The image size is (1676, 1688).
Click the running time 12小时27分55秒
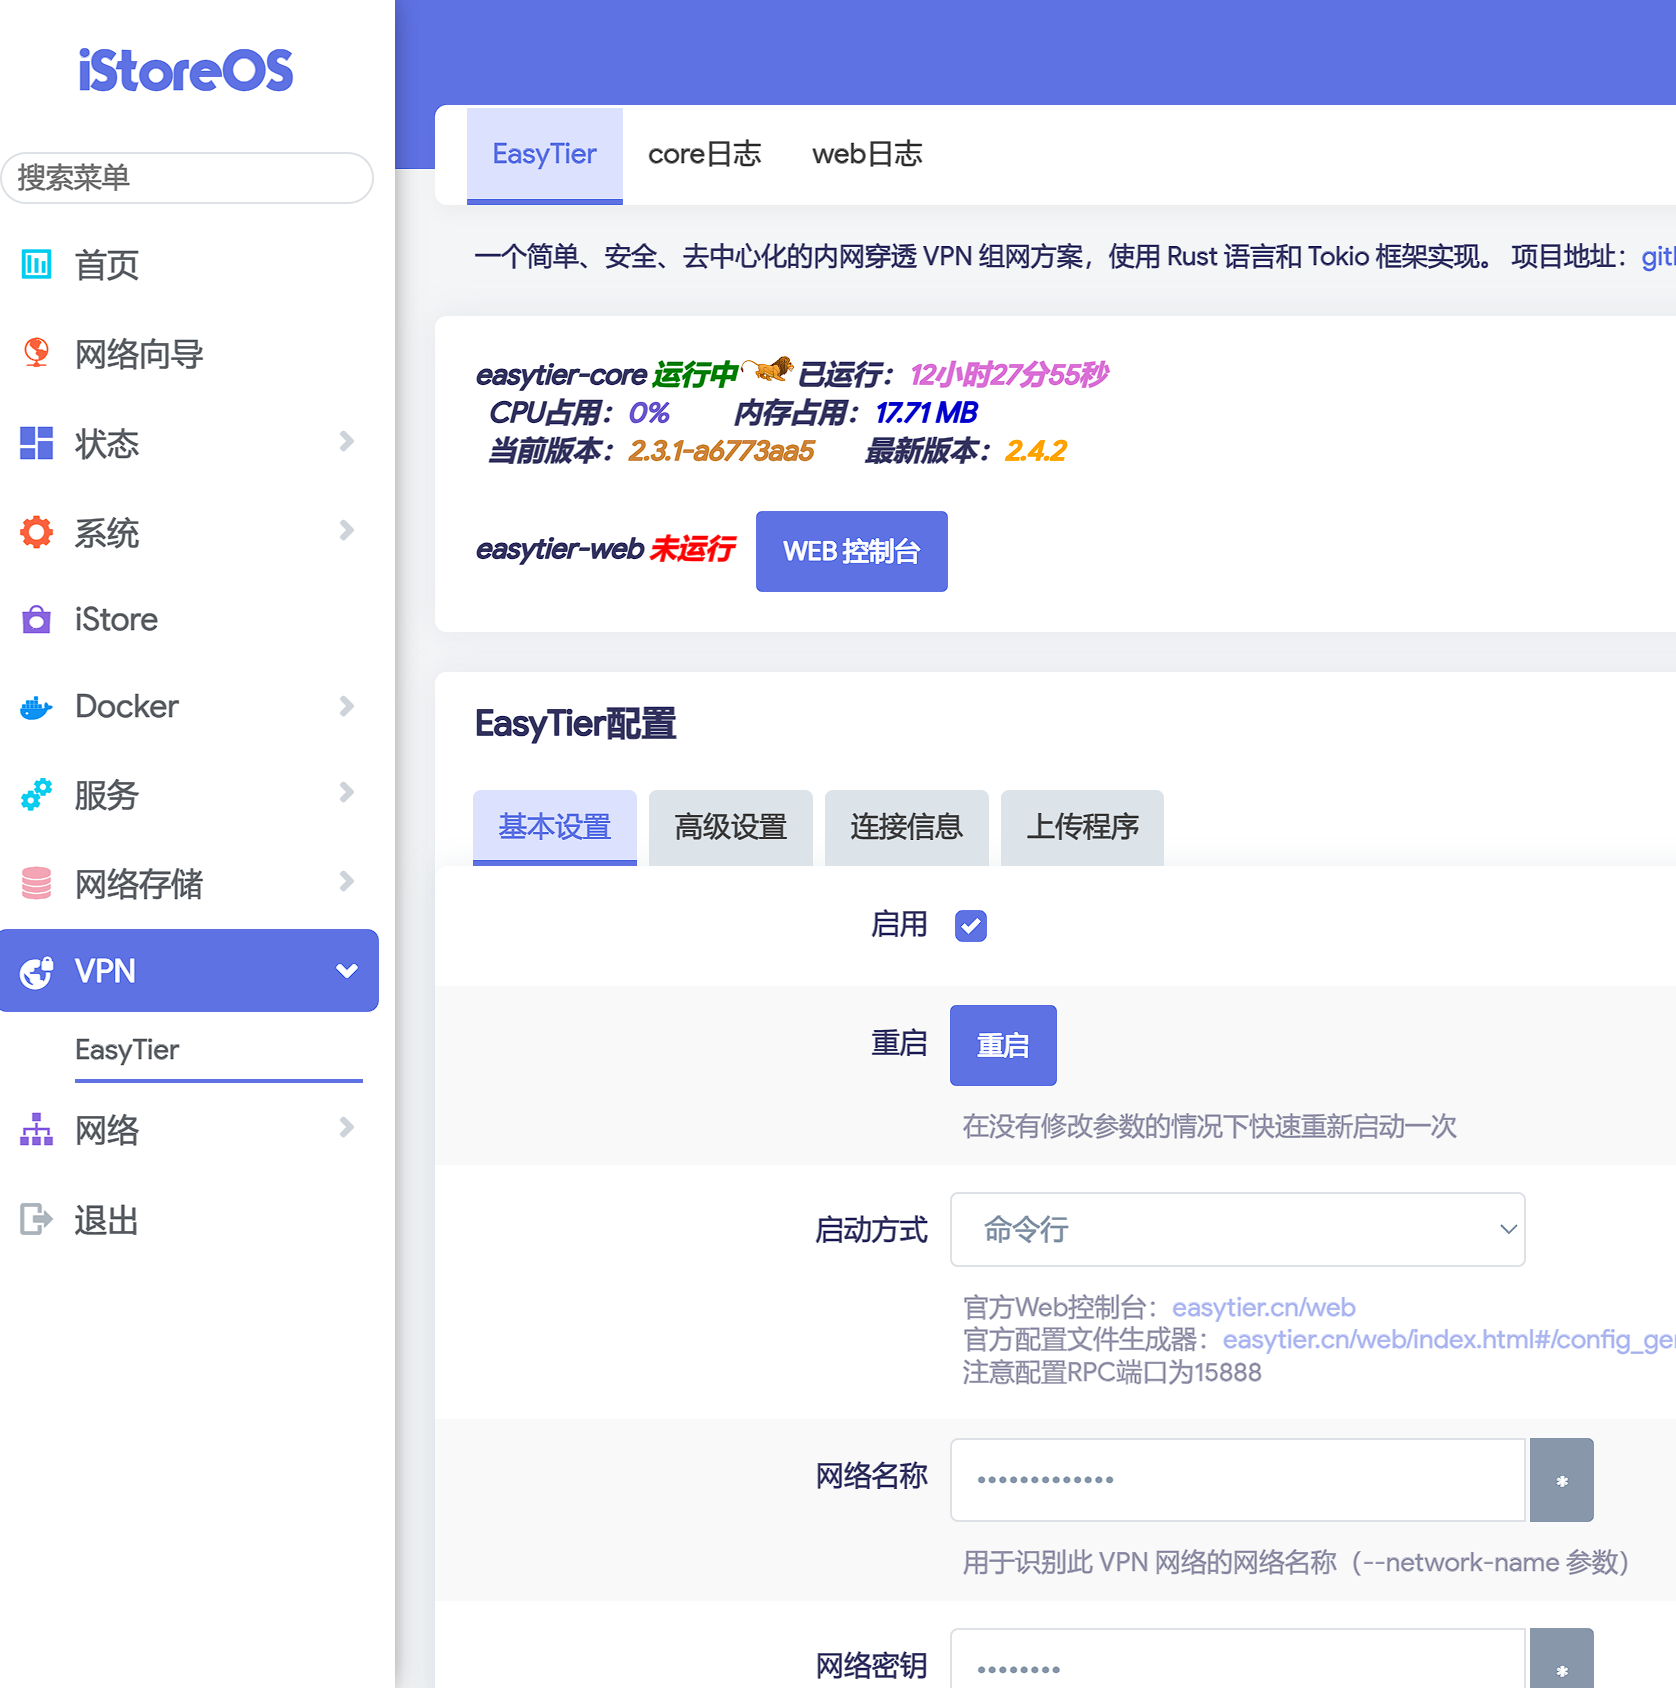[x=1009, y=375]
